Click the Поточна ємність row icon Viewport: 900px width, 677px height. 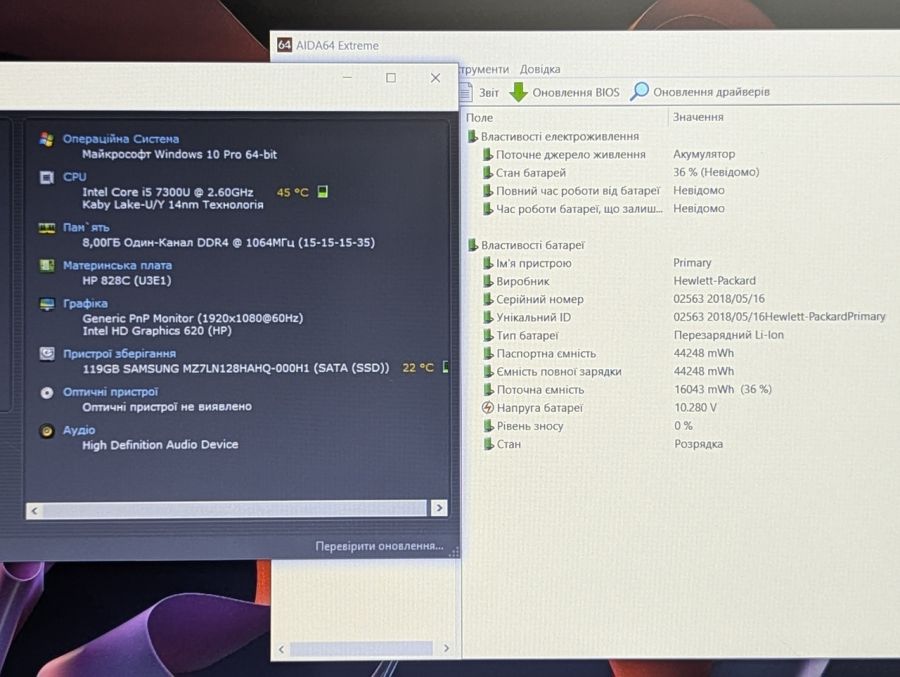(488, 389)
